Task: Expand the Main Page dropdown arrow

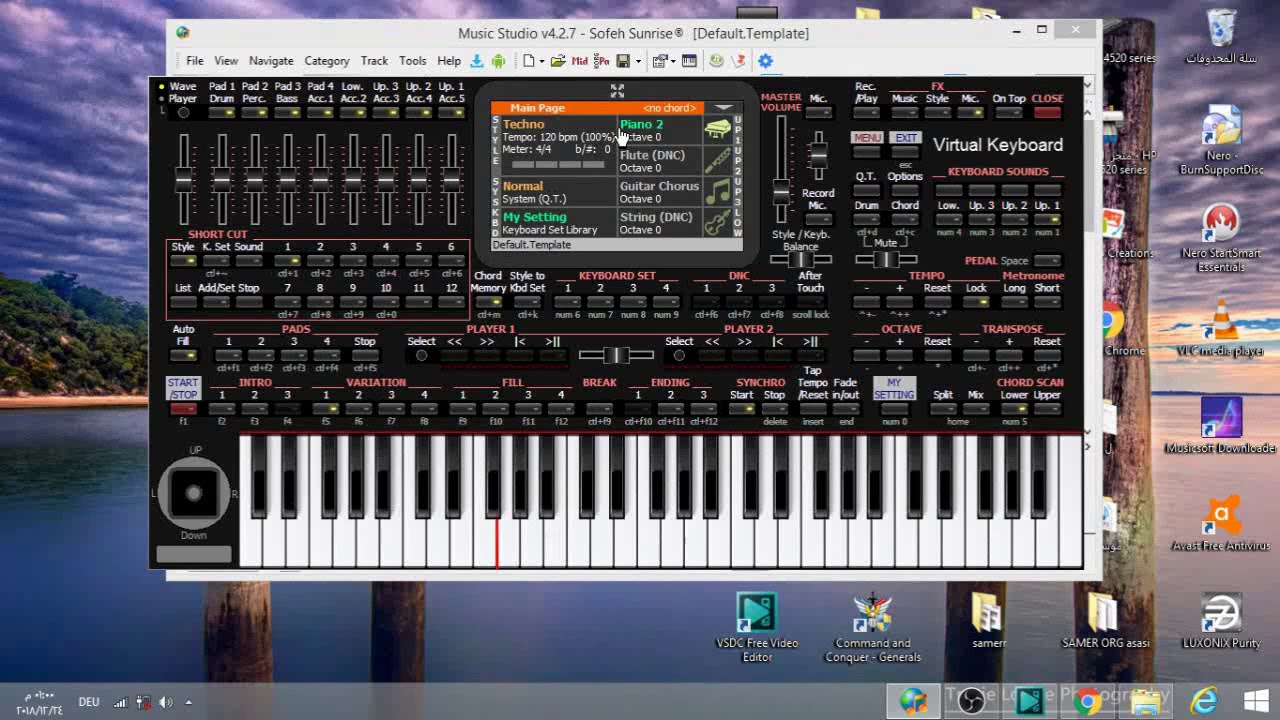Action: (723, 108)
